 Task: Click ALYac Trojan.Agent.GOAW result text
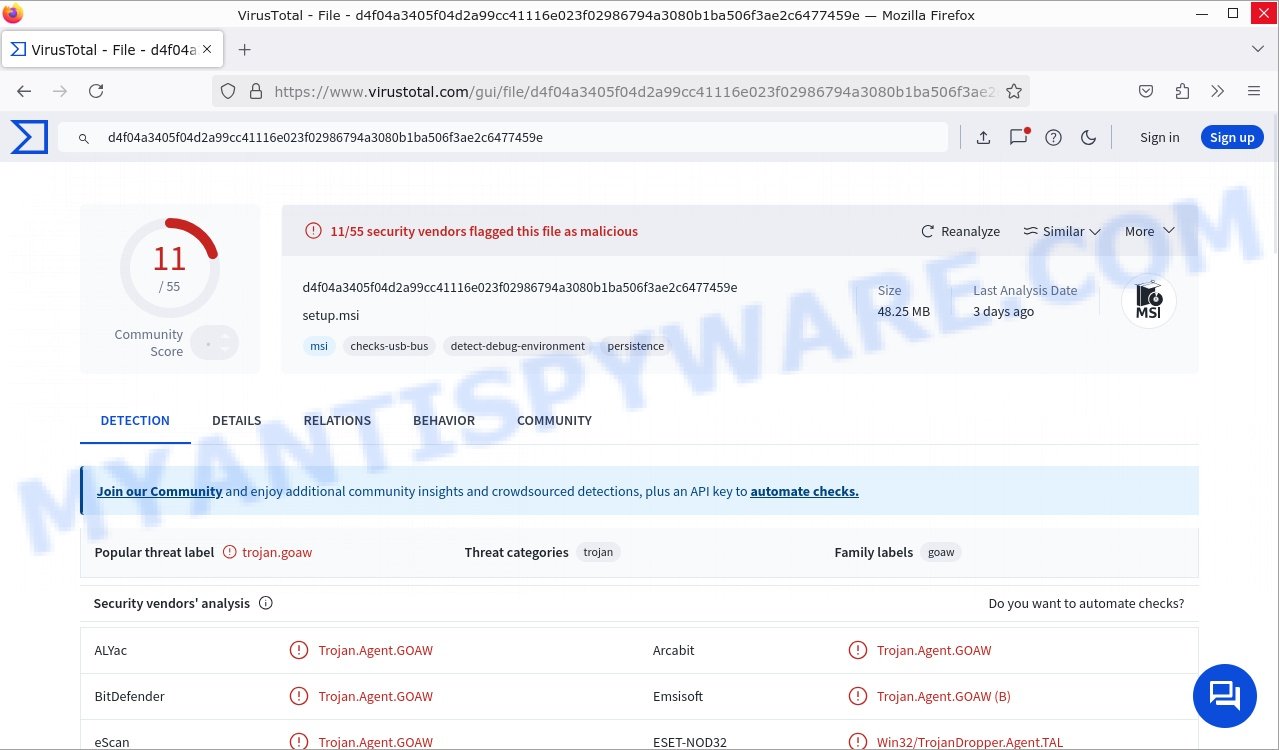point(376,650)
